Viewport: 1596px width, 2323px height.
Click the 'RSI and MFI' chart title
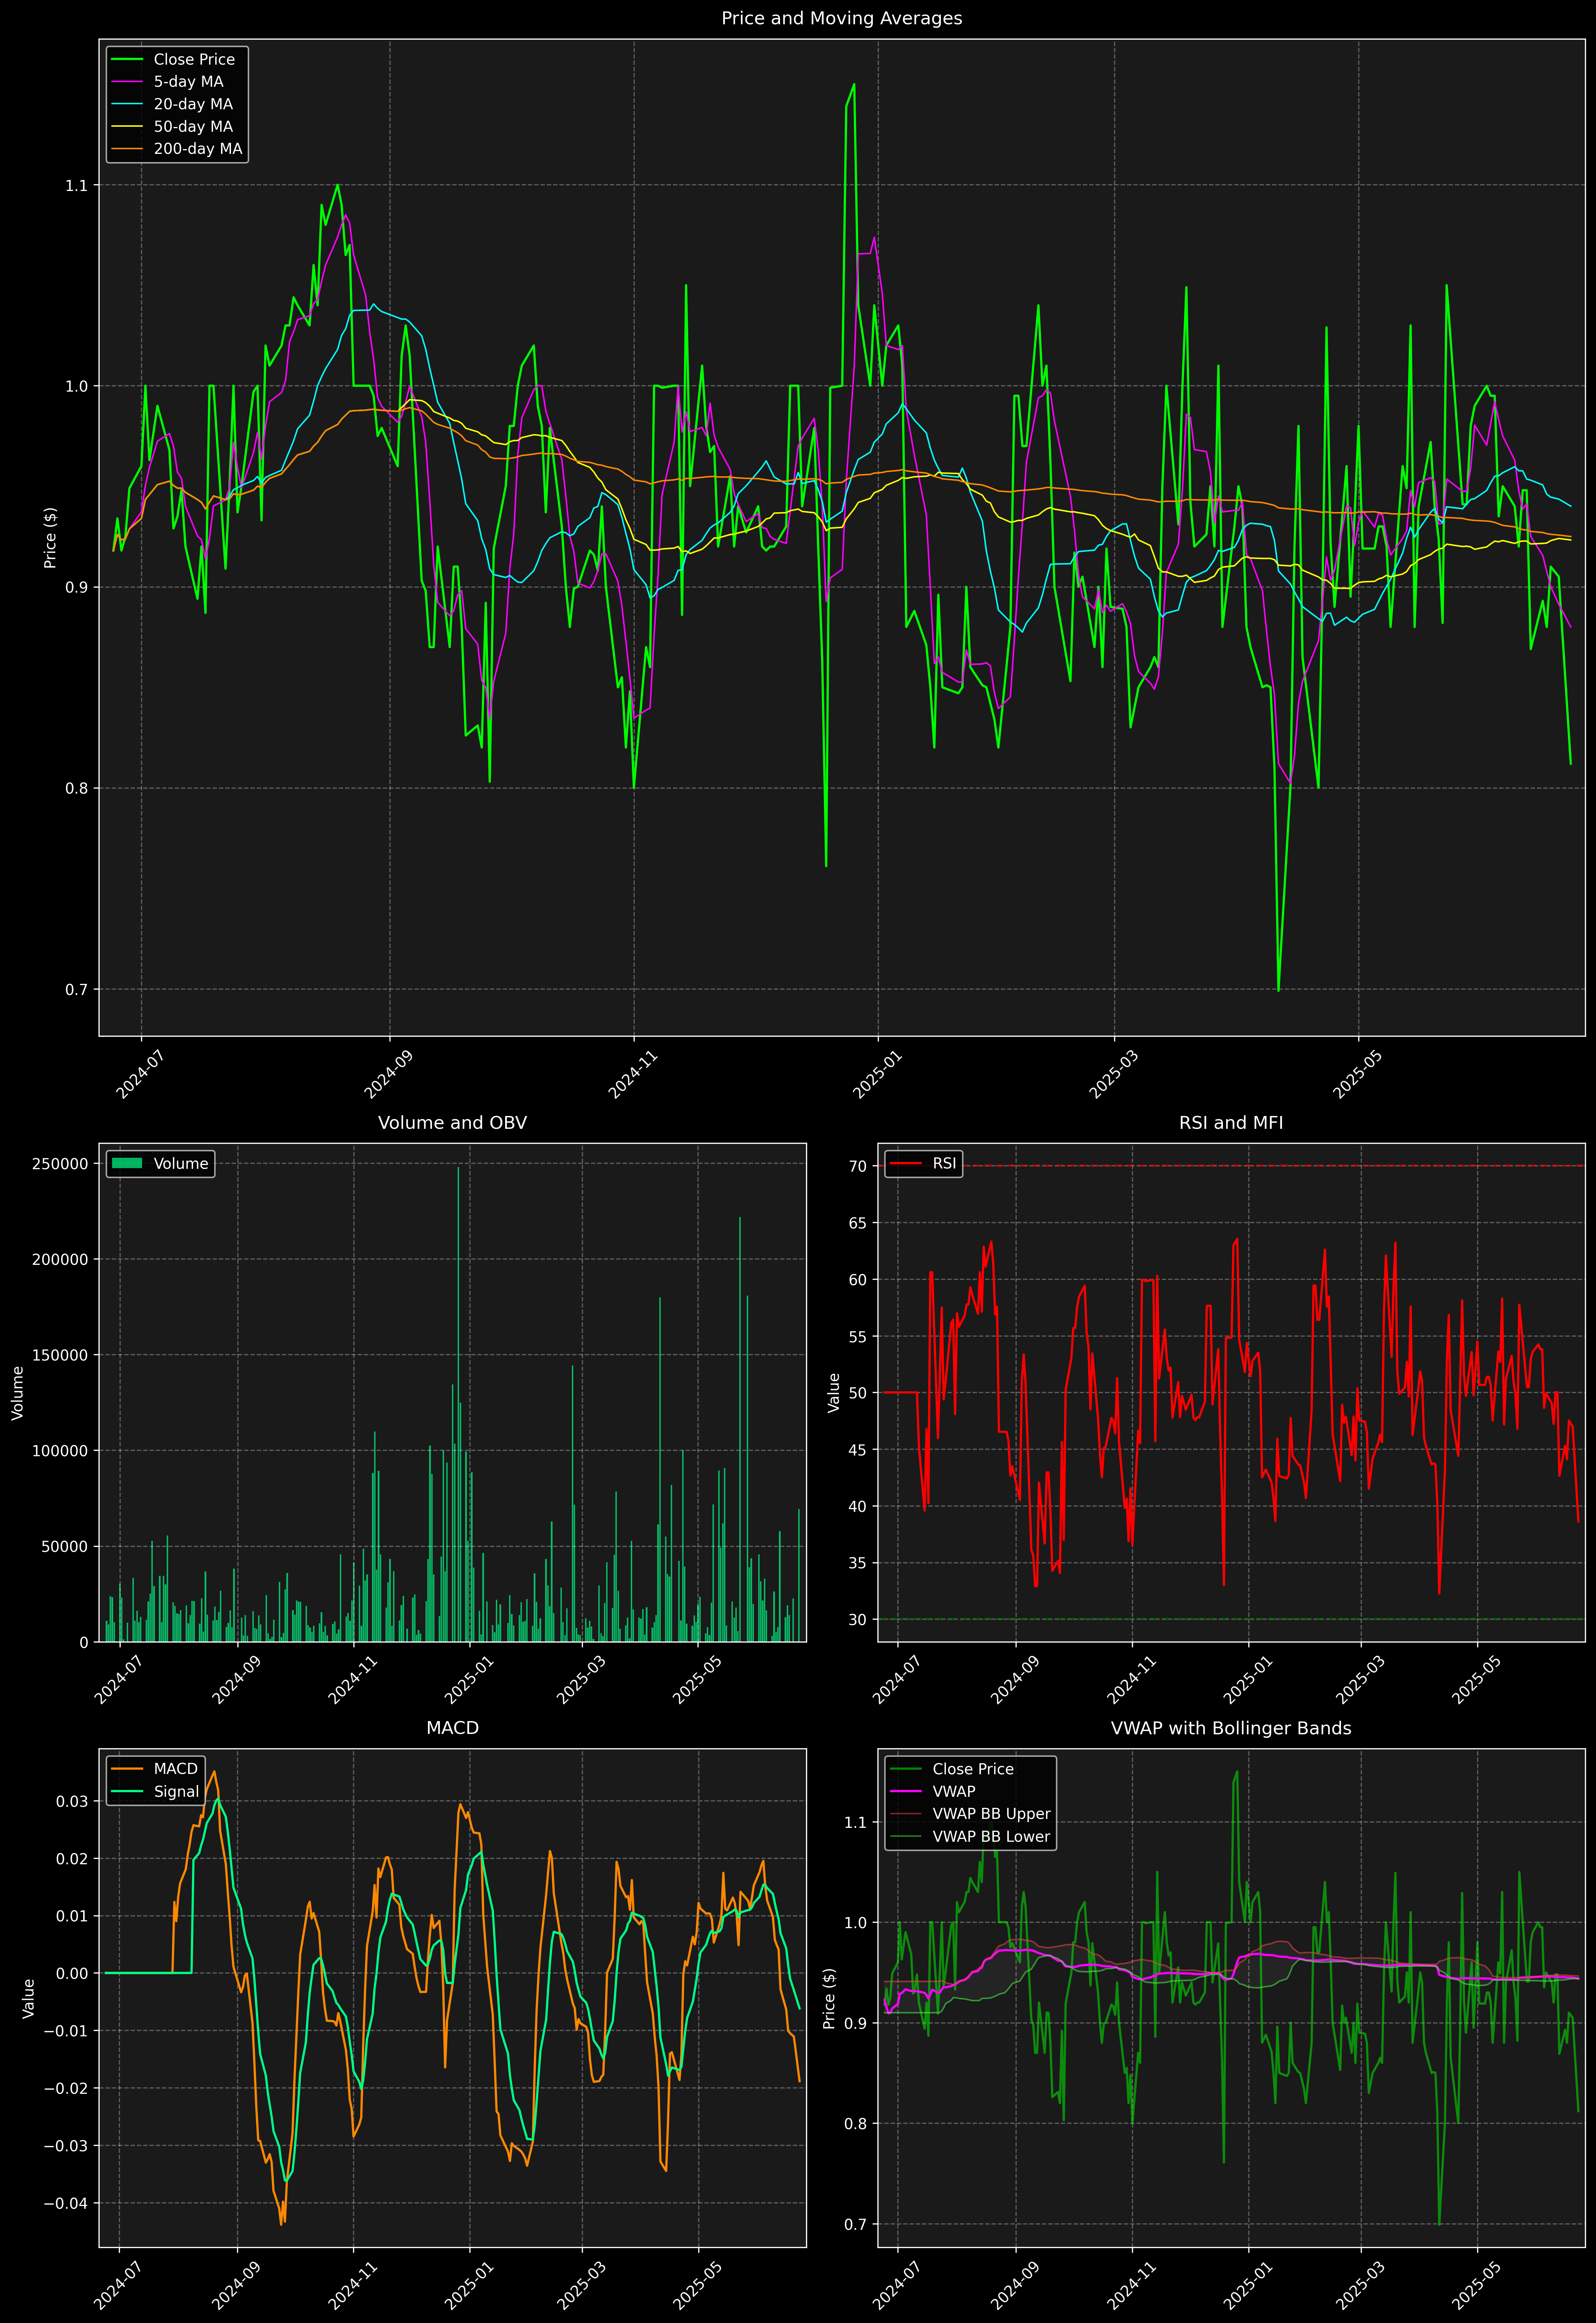(x=1231, y=1123)
